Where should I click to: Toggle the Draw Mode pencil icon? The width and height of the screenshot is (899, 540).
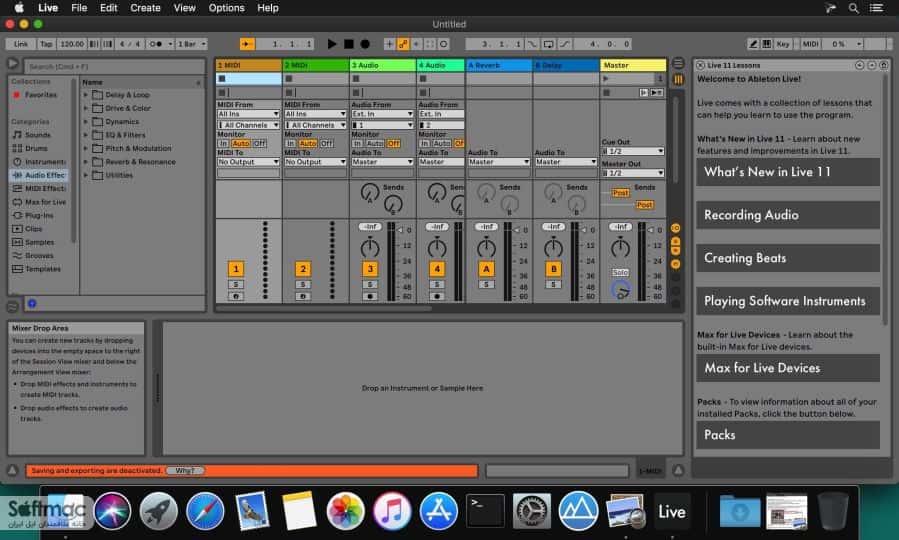click(753, 44)
